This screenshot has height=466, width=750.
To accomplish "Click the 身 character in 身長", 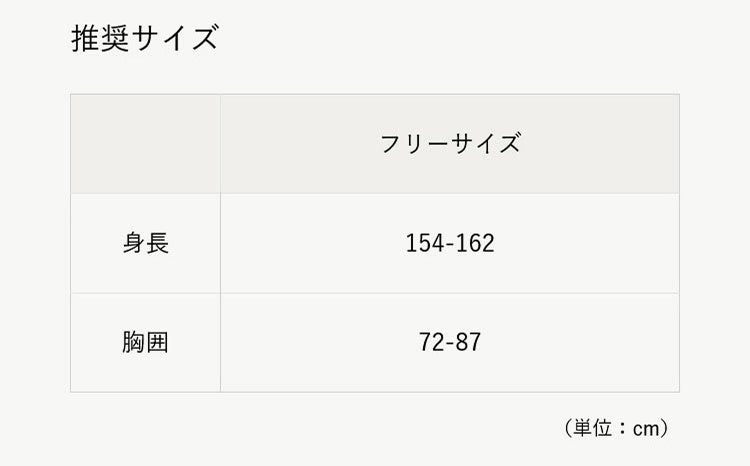I will coord(133,243).
